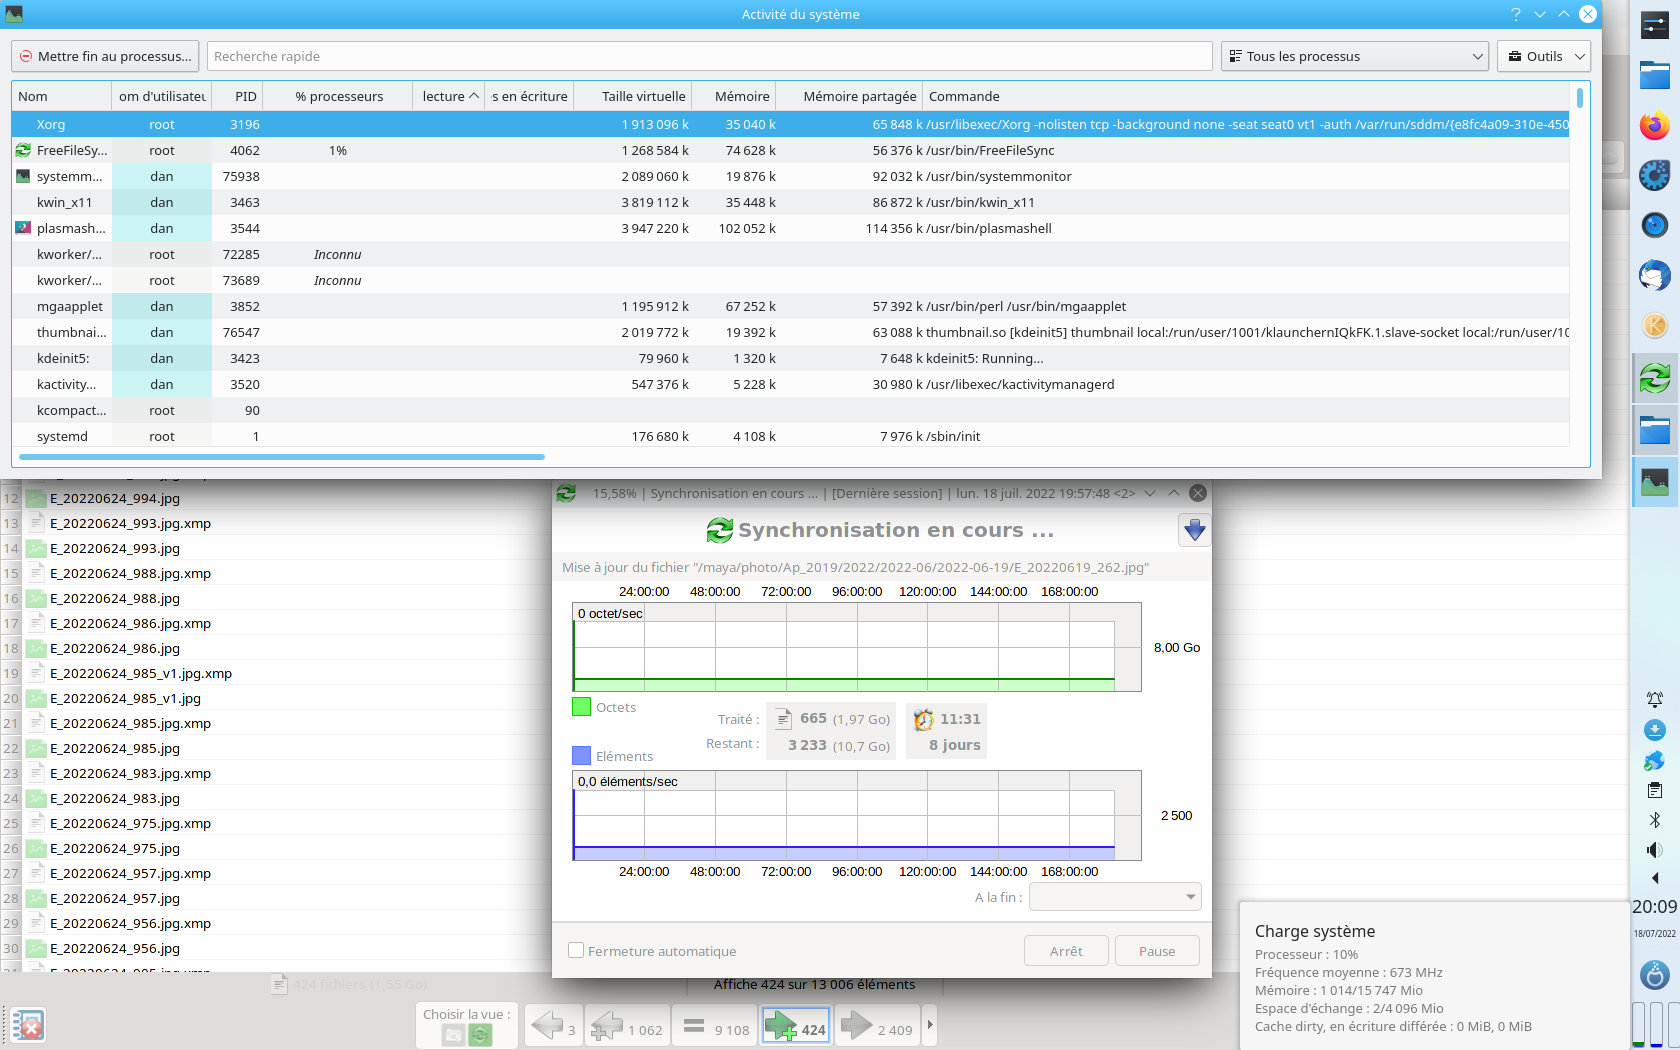Sort by '% processeurs' column header
Image resolution: width=1680 pixels, height=1050 pixels.
[339, 96]
